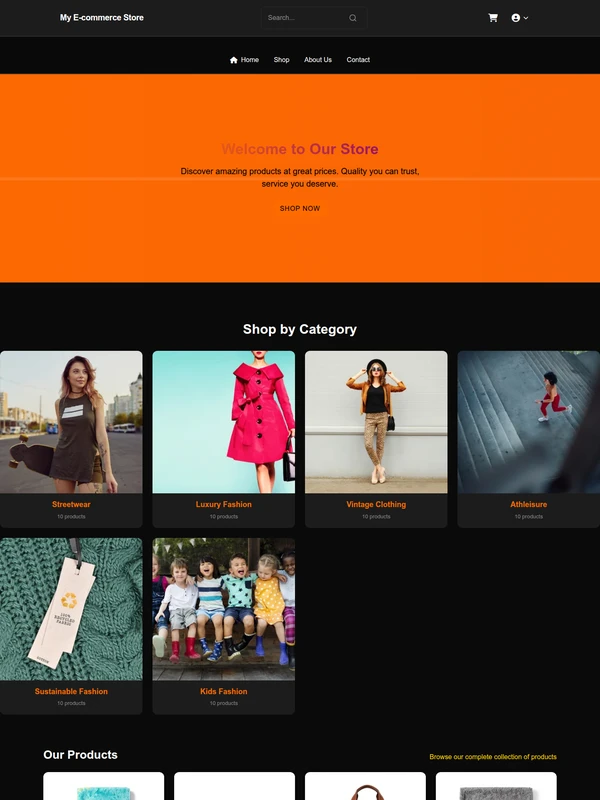Click the Streetwear category title
Screen dimensions: 600x800
pyautogui.click(x=71, y=505)
